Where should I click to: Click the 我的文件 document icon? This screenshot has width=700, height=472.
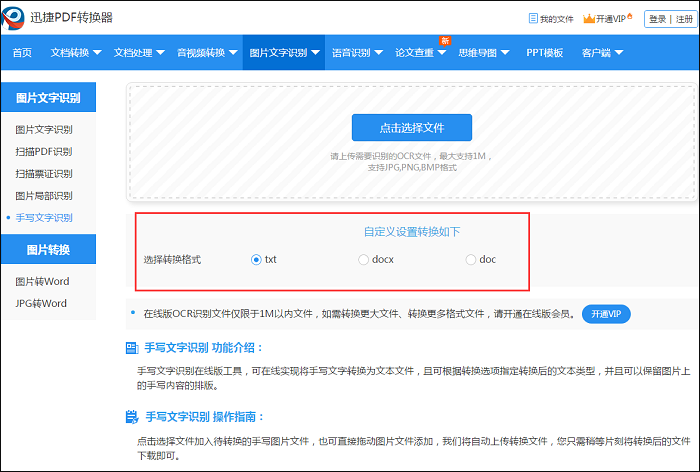(533, 18)
